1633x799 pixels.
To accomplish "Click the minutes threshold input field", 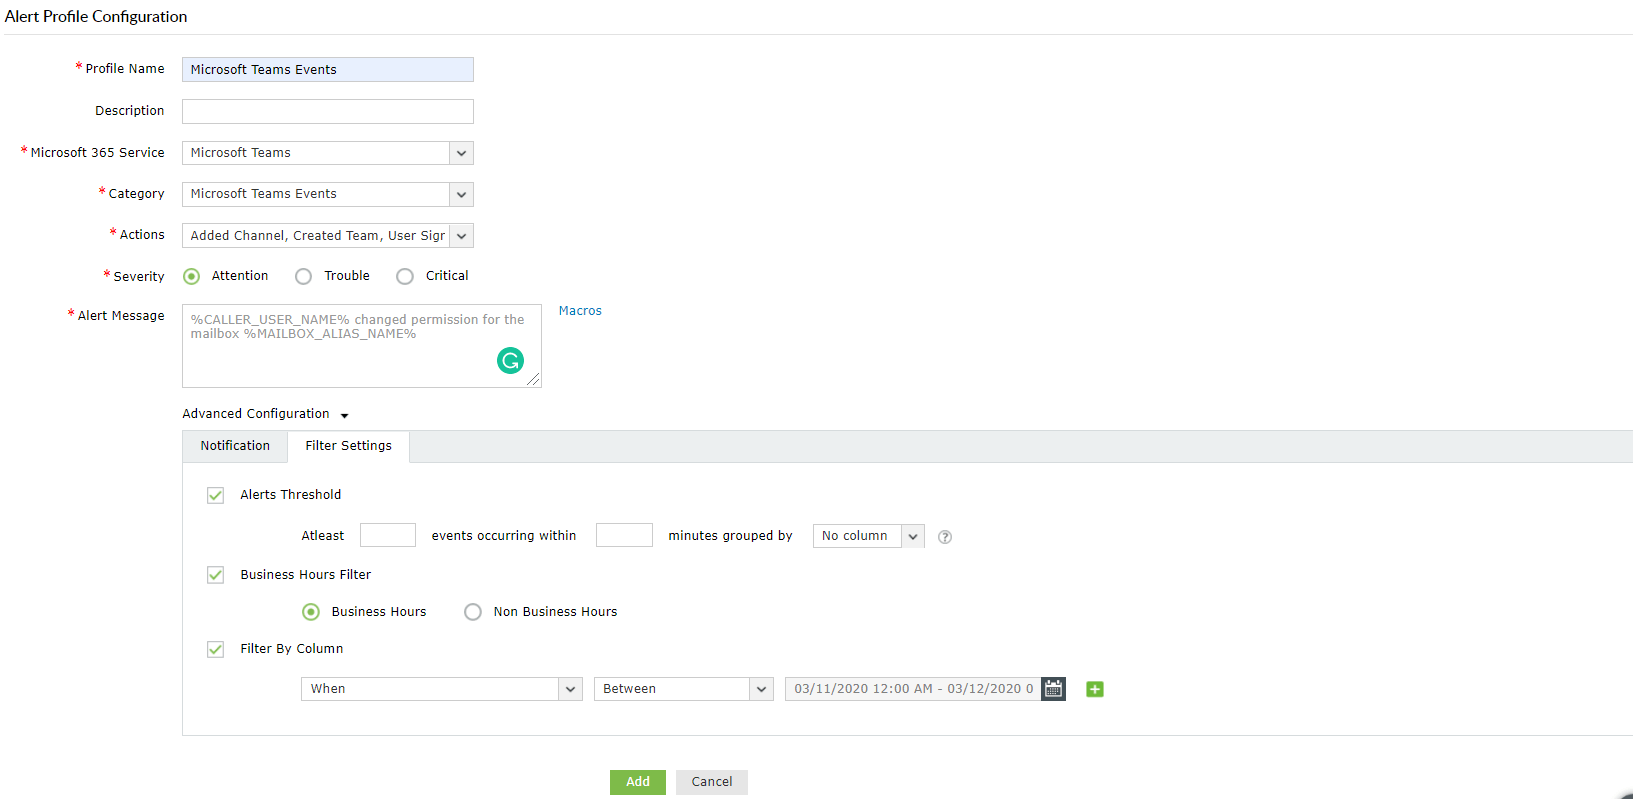I will tap(624, 535).
